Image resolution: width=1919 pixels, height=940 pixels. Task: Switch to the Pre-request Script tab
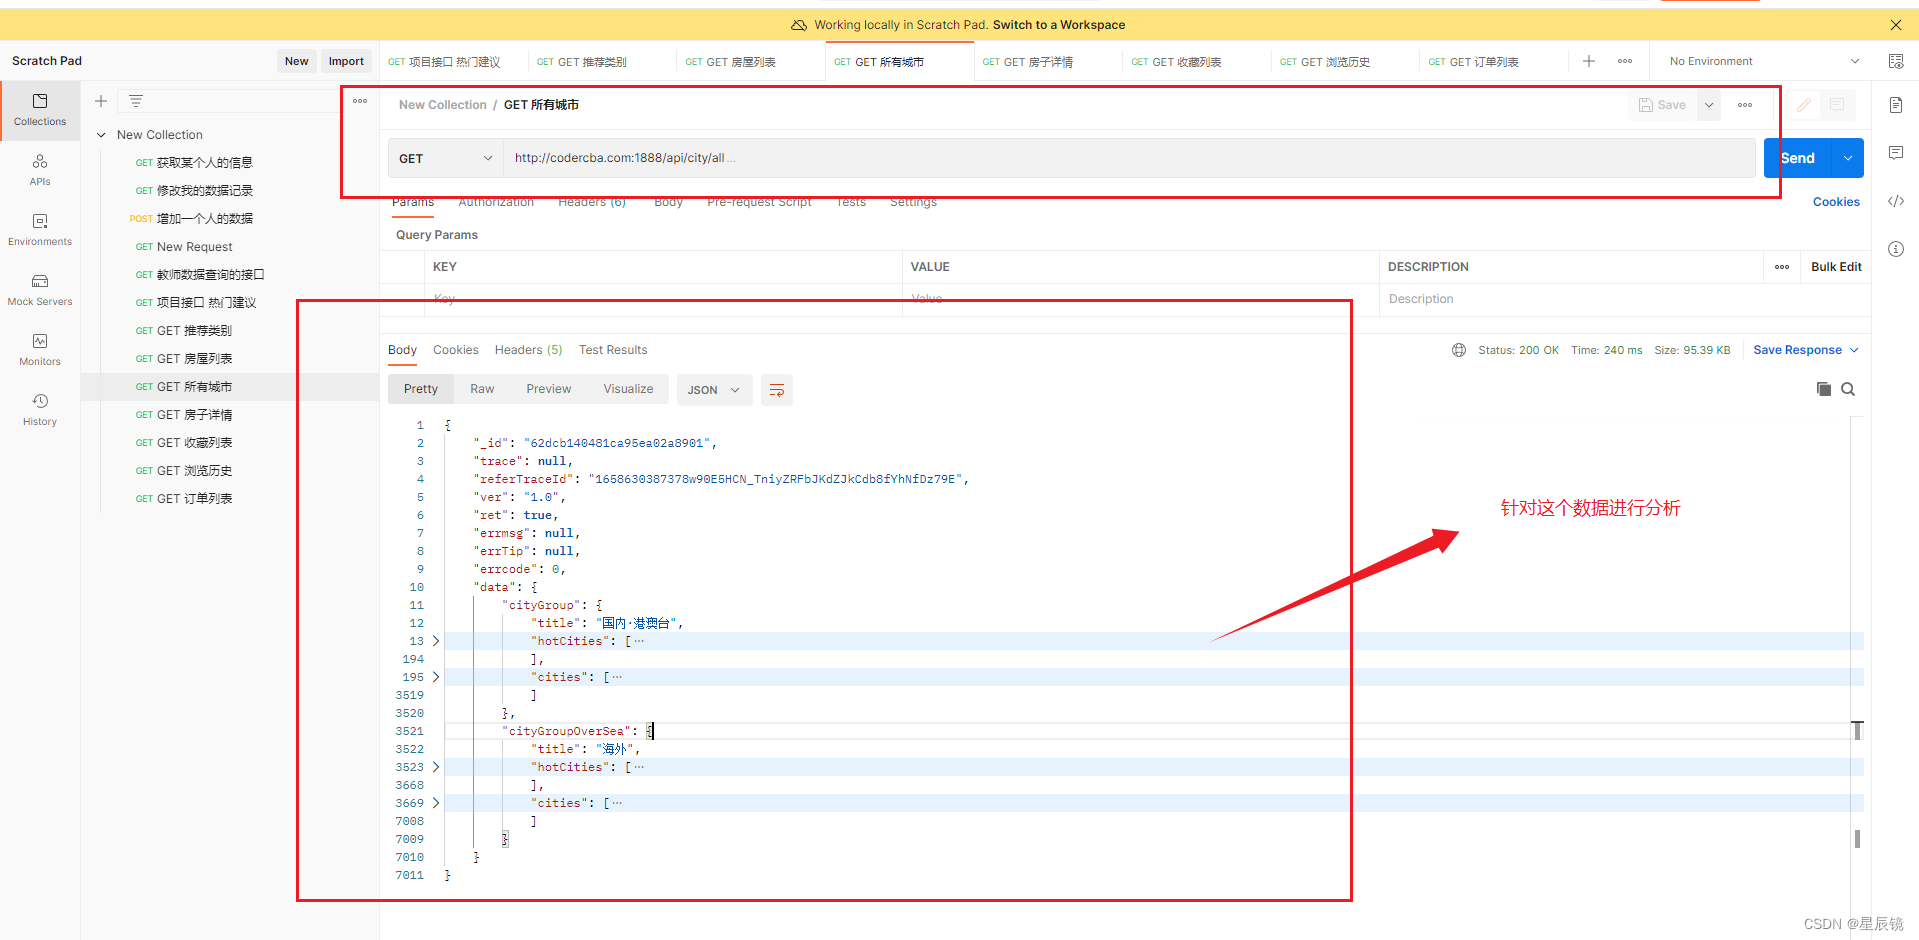759,202
